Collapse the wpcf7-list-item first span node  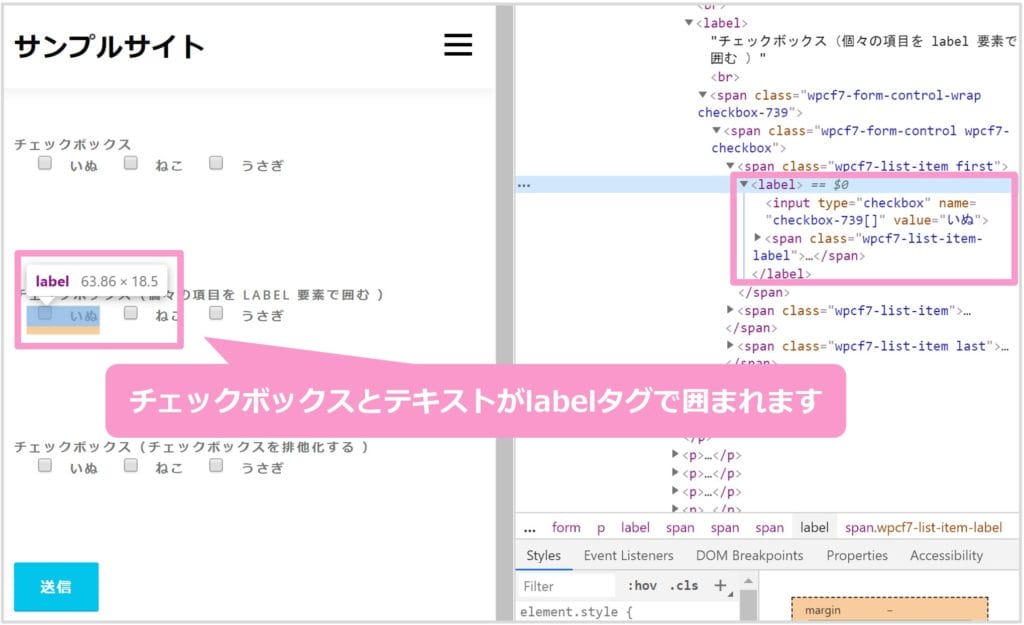click(731, 166)
